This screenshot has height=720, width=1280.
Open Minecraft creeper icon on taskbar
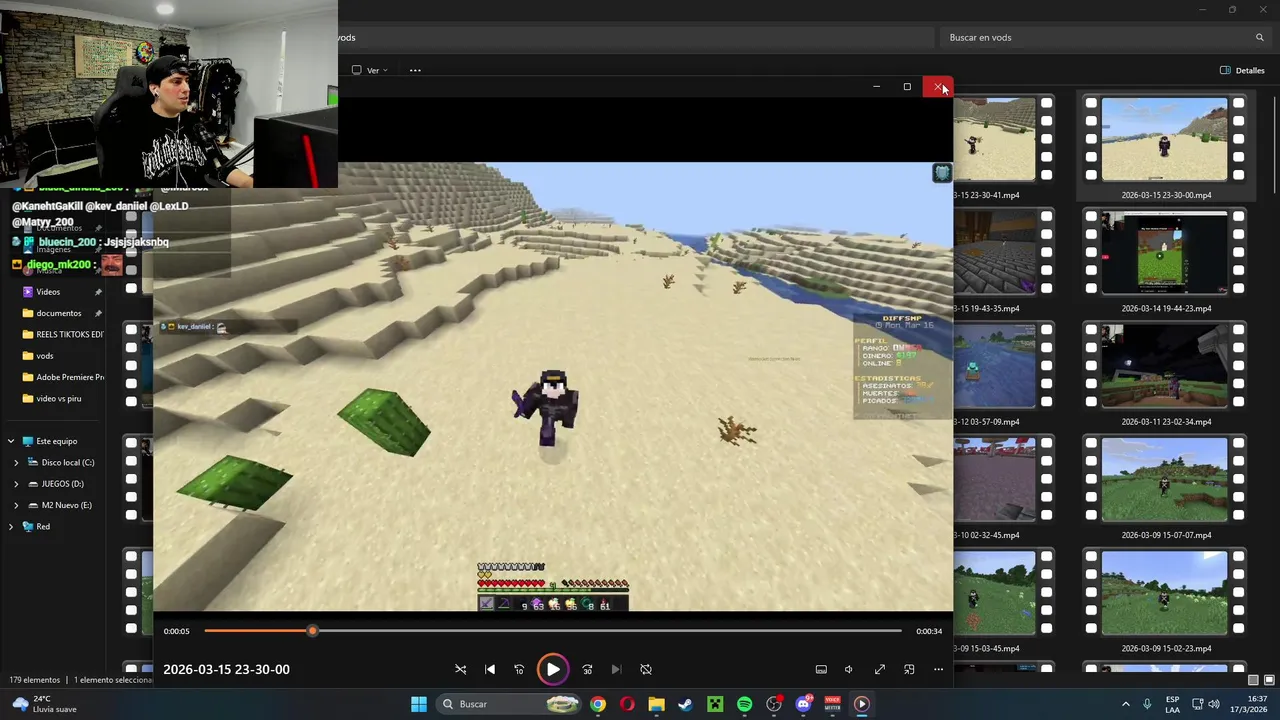click(x=715, y=704)
